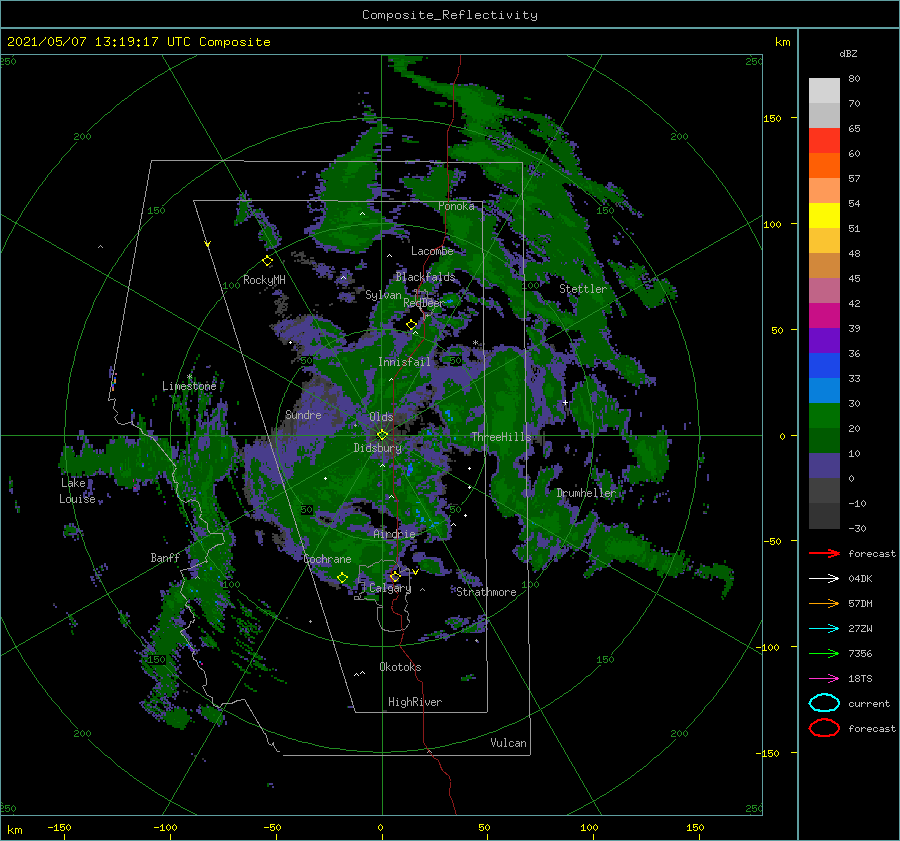Image resolution: width=900 pixels, height=841 pixels.
Task: Click the Limestone label
Action: click(189, 386)
